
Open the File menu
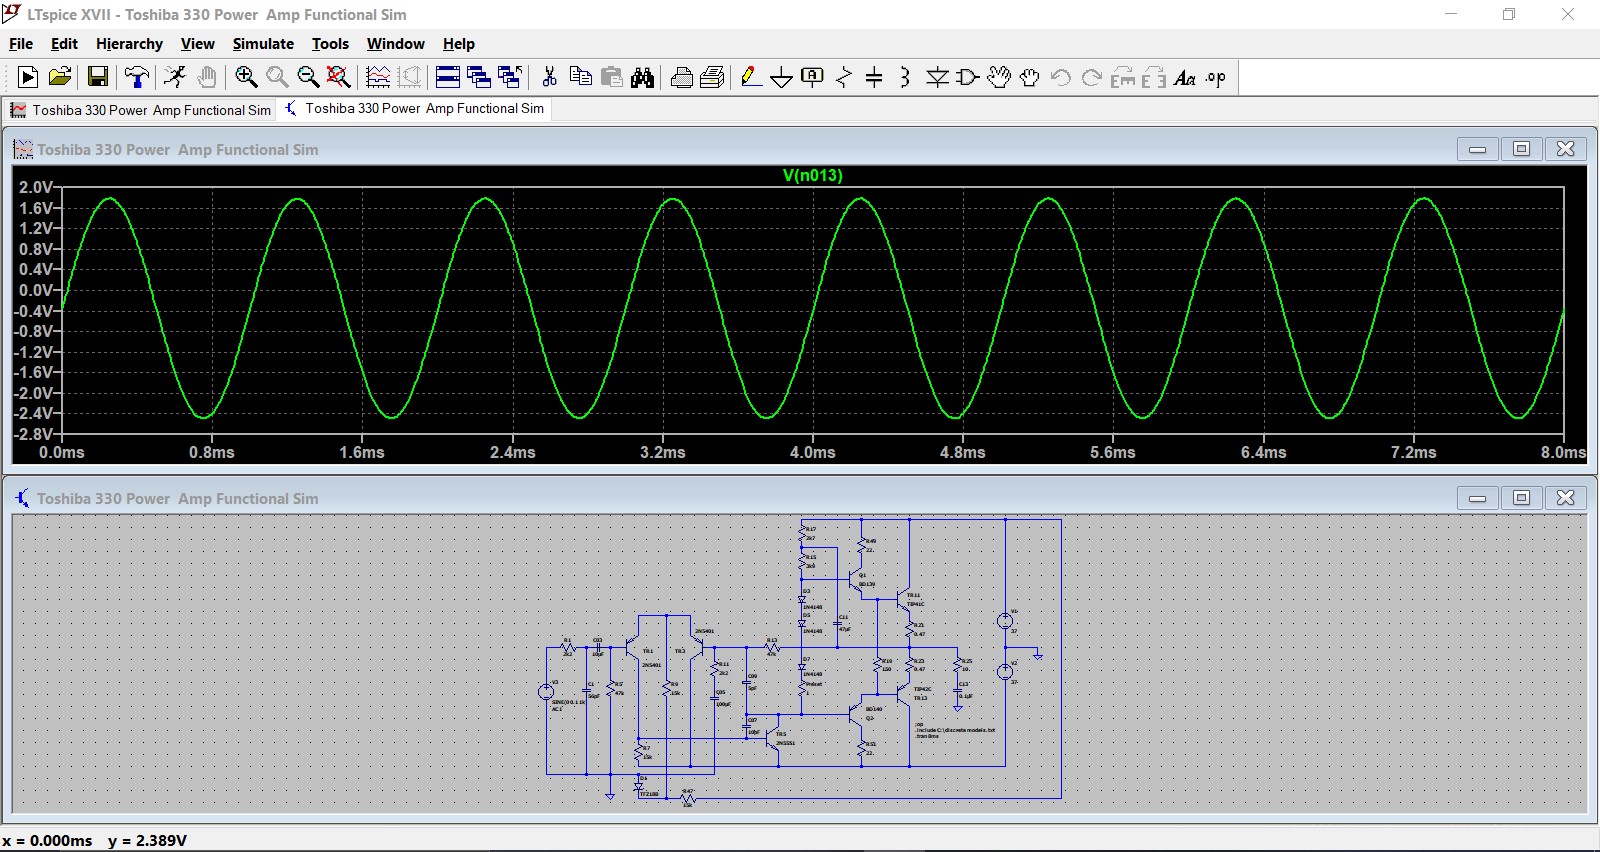21,44
